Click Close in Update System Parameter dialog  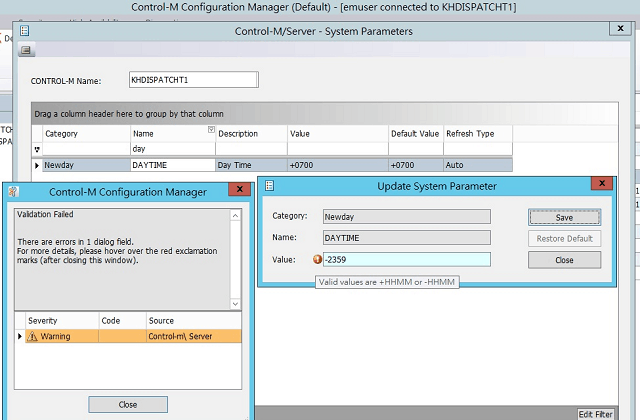[x=564, y=260]
